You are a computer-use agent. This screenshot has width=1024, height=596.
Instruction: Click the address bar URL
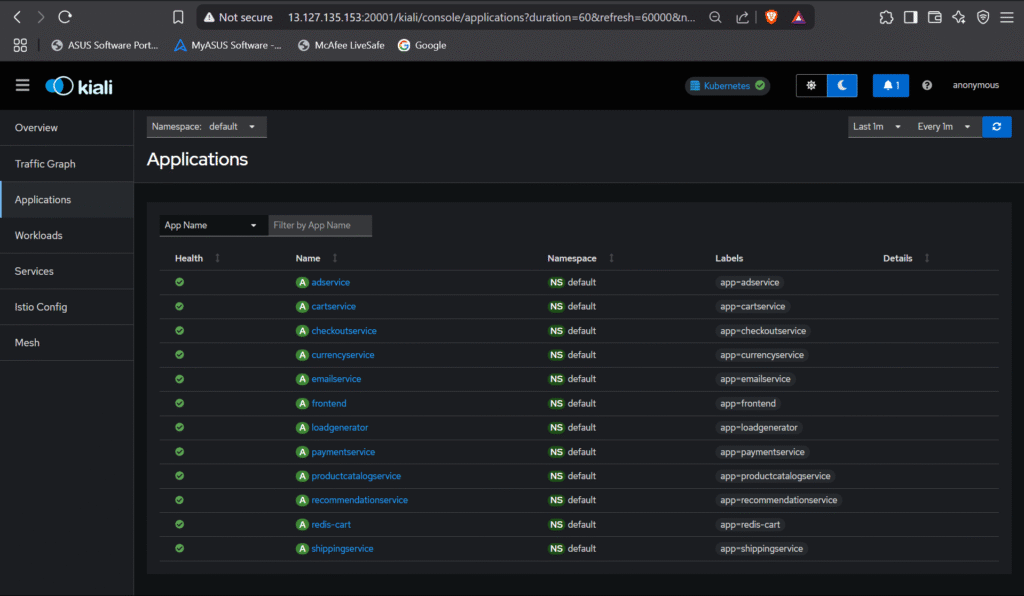coord(491,17)
